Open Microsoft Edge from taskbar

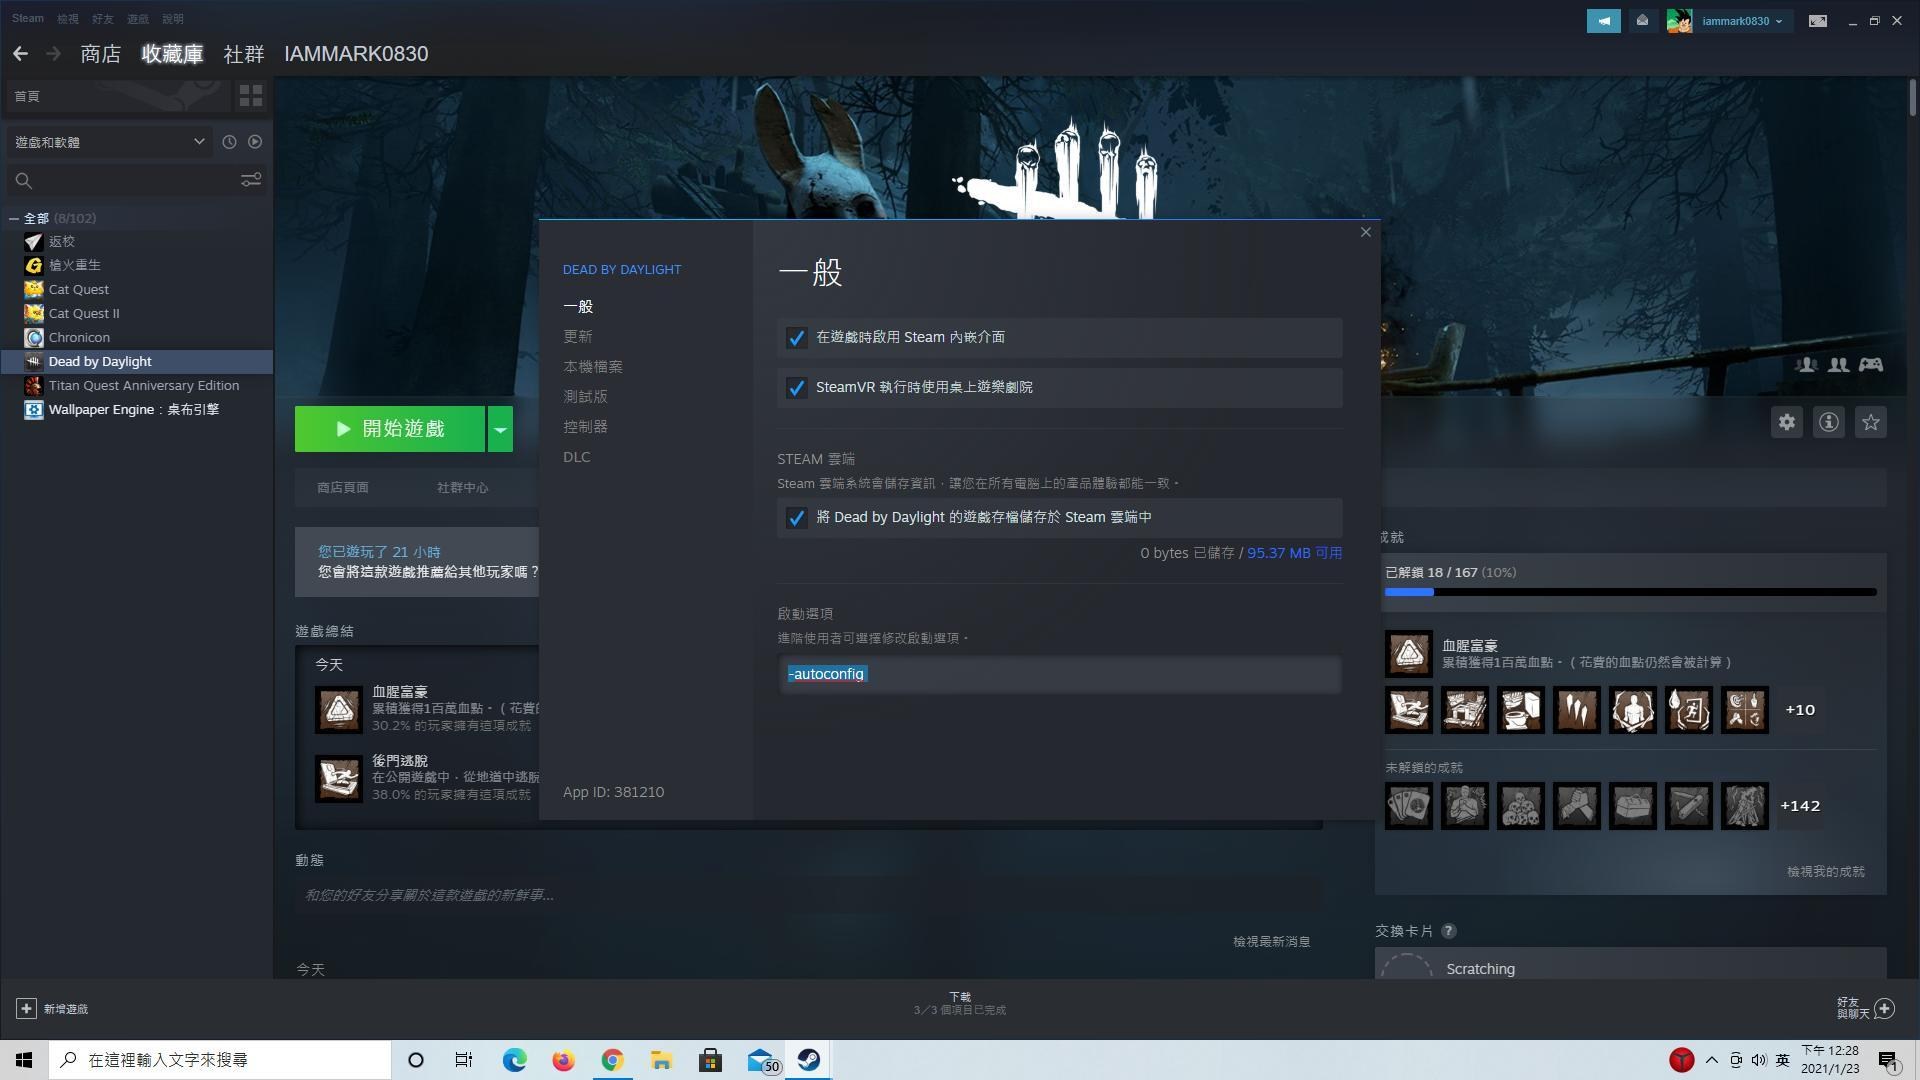(514, 1060)
